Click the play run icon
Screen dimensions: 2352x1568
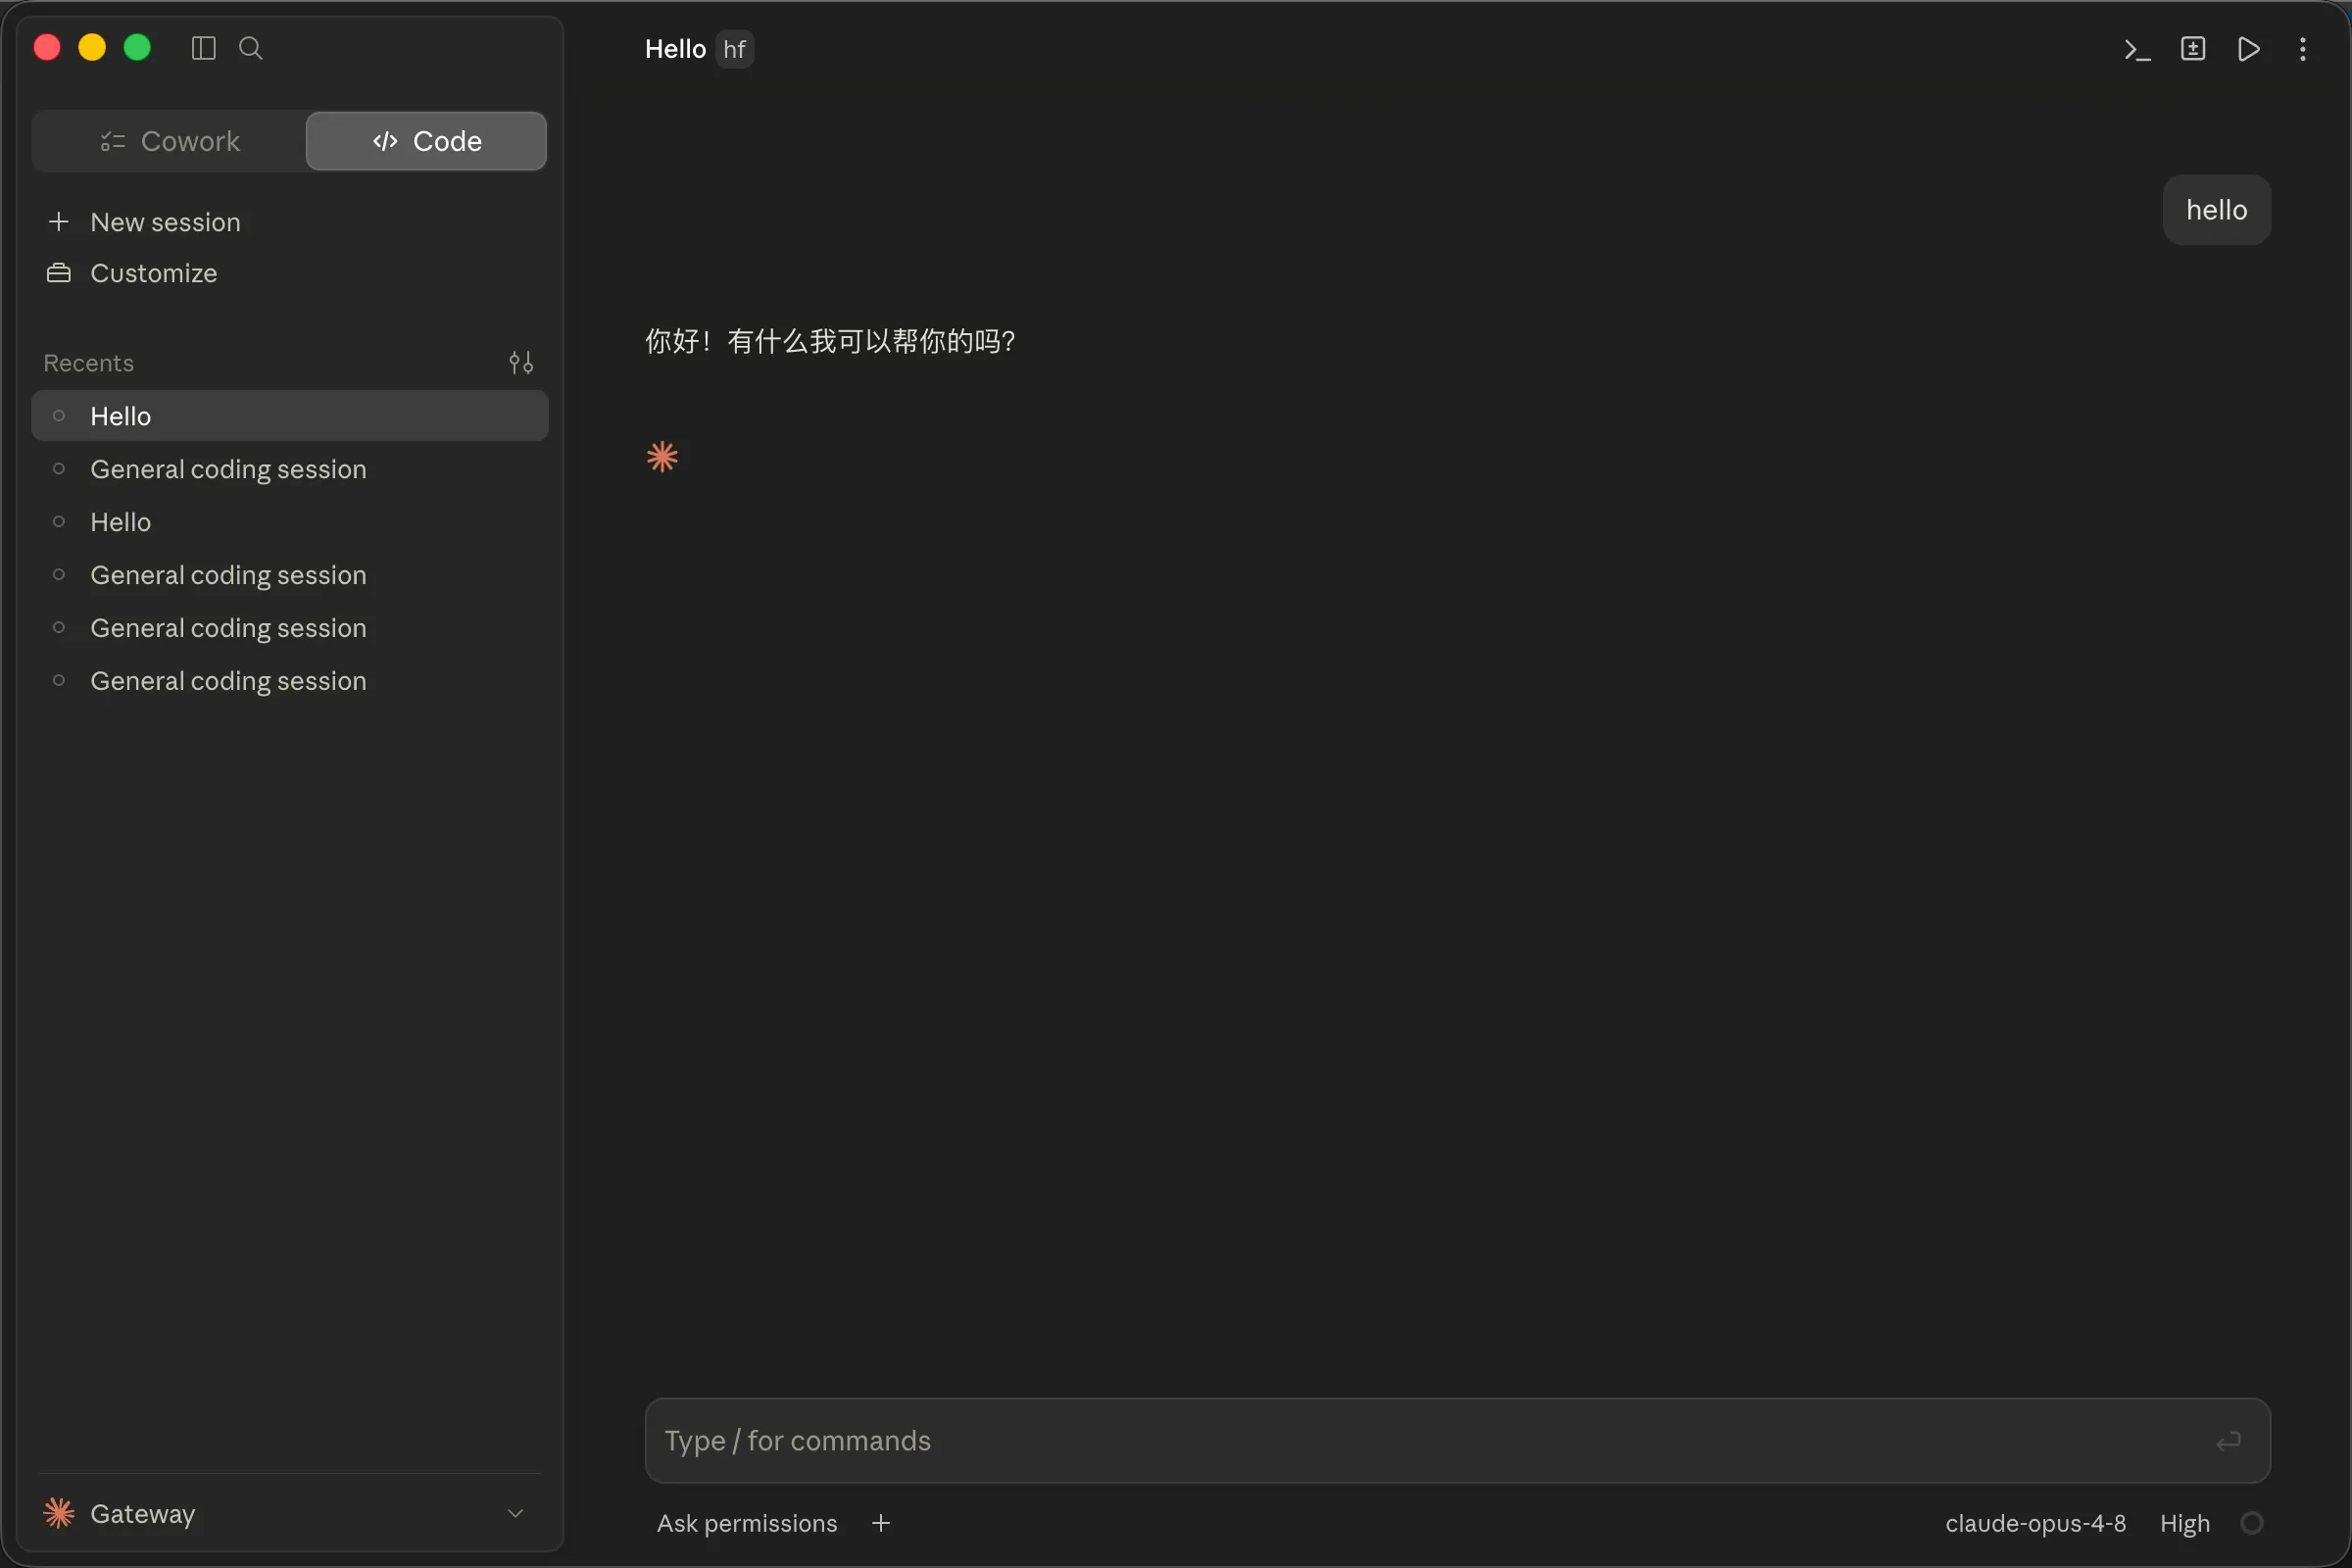2249,49
